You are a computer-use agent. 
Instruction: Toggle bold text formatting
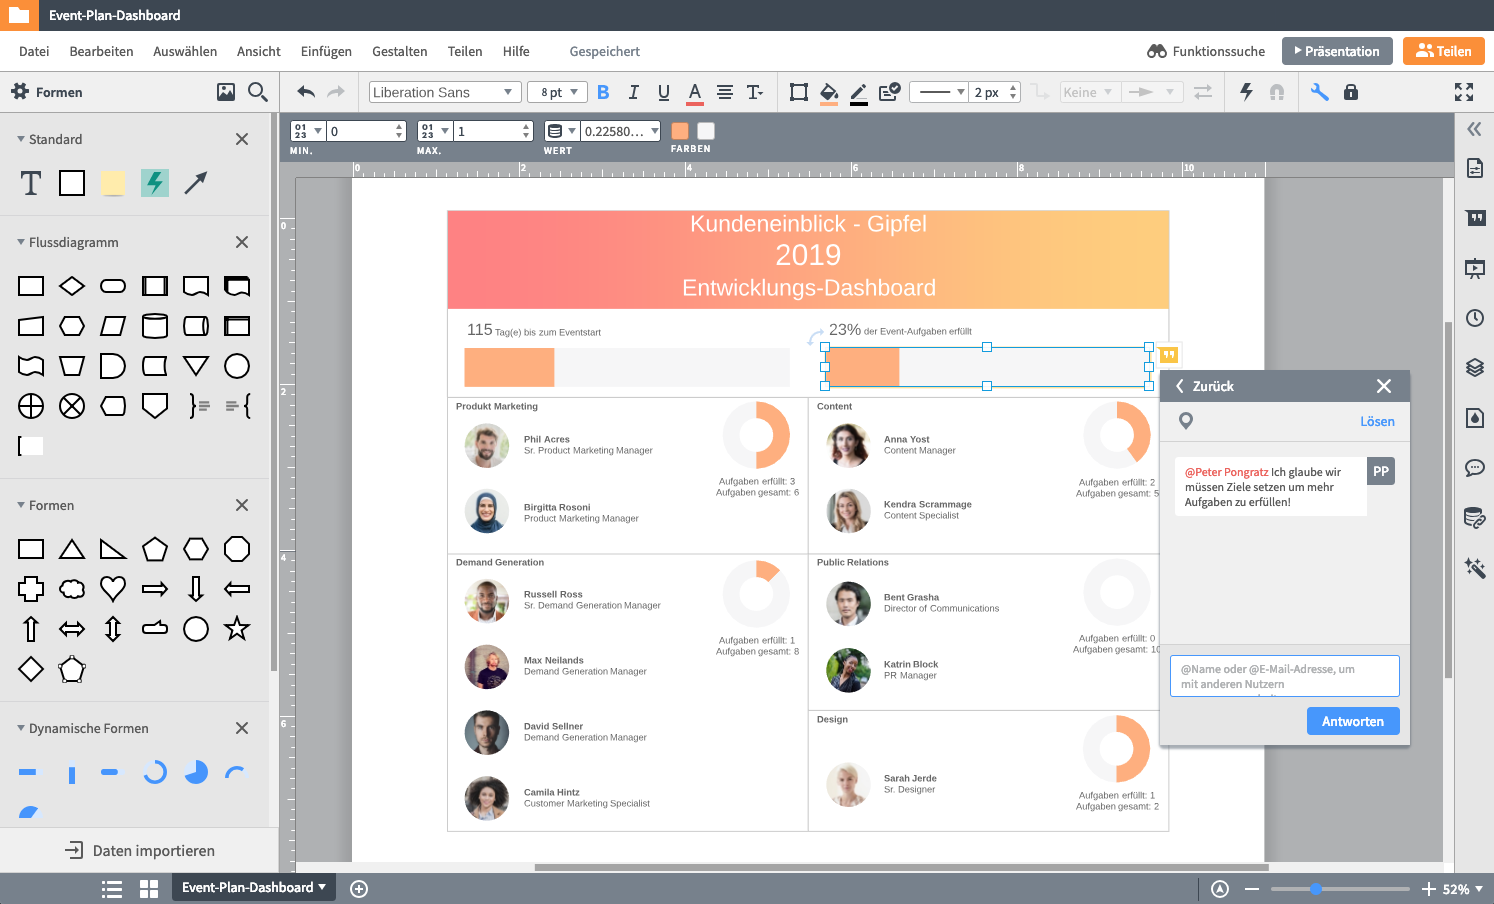click(x=603, y=92)
